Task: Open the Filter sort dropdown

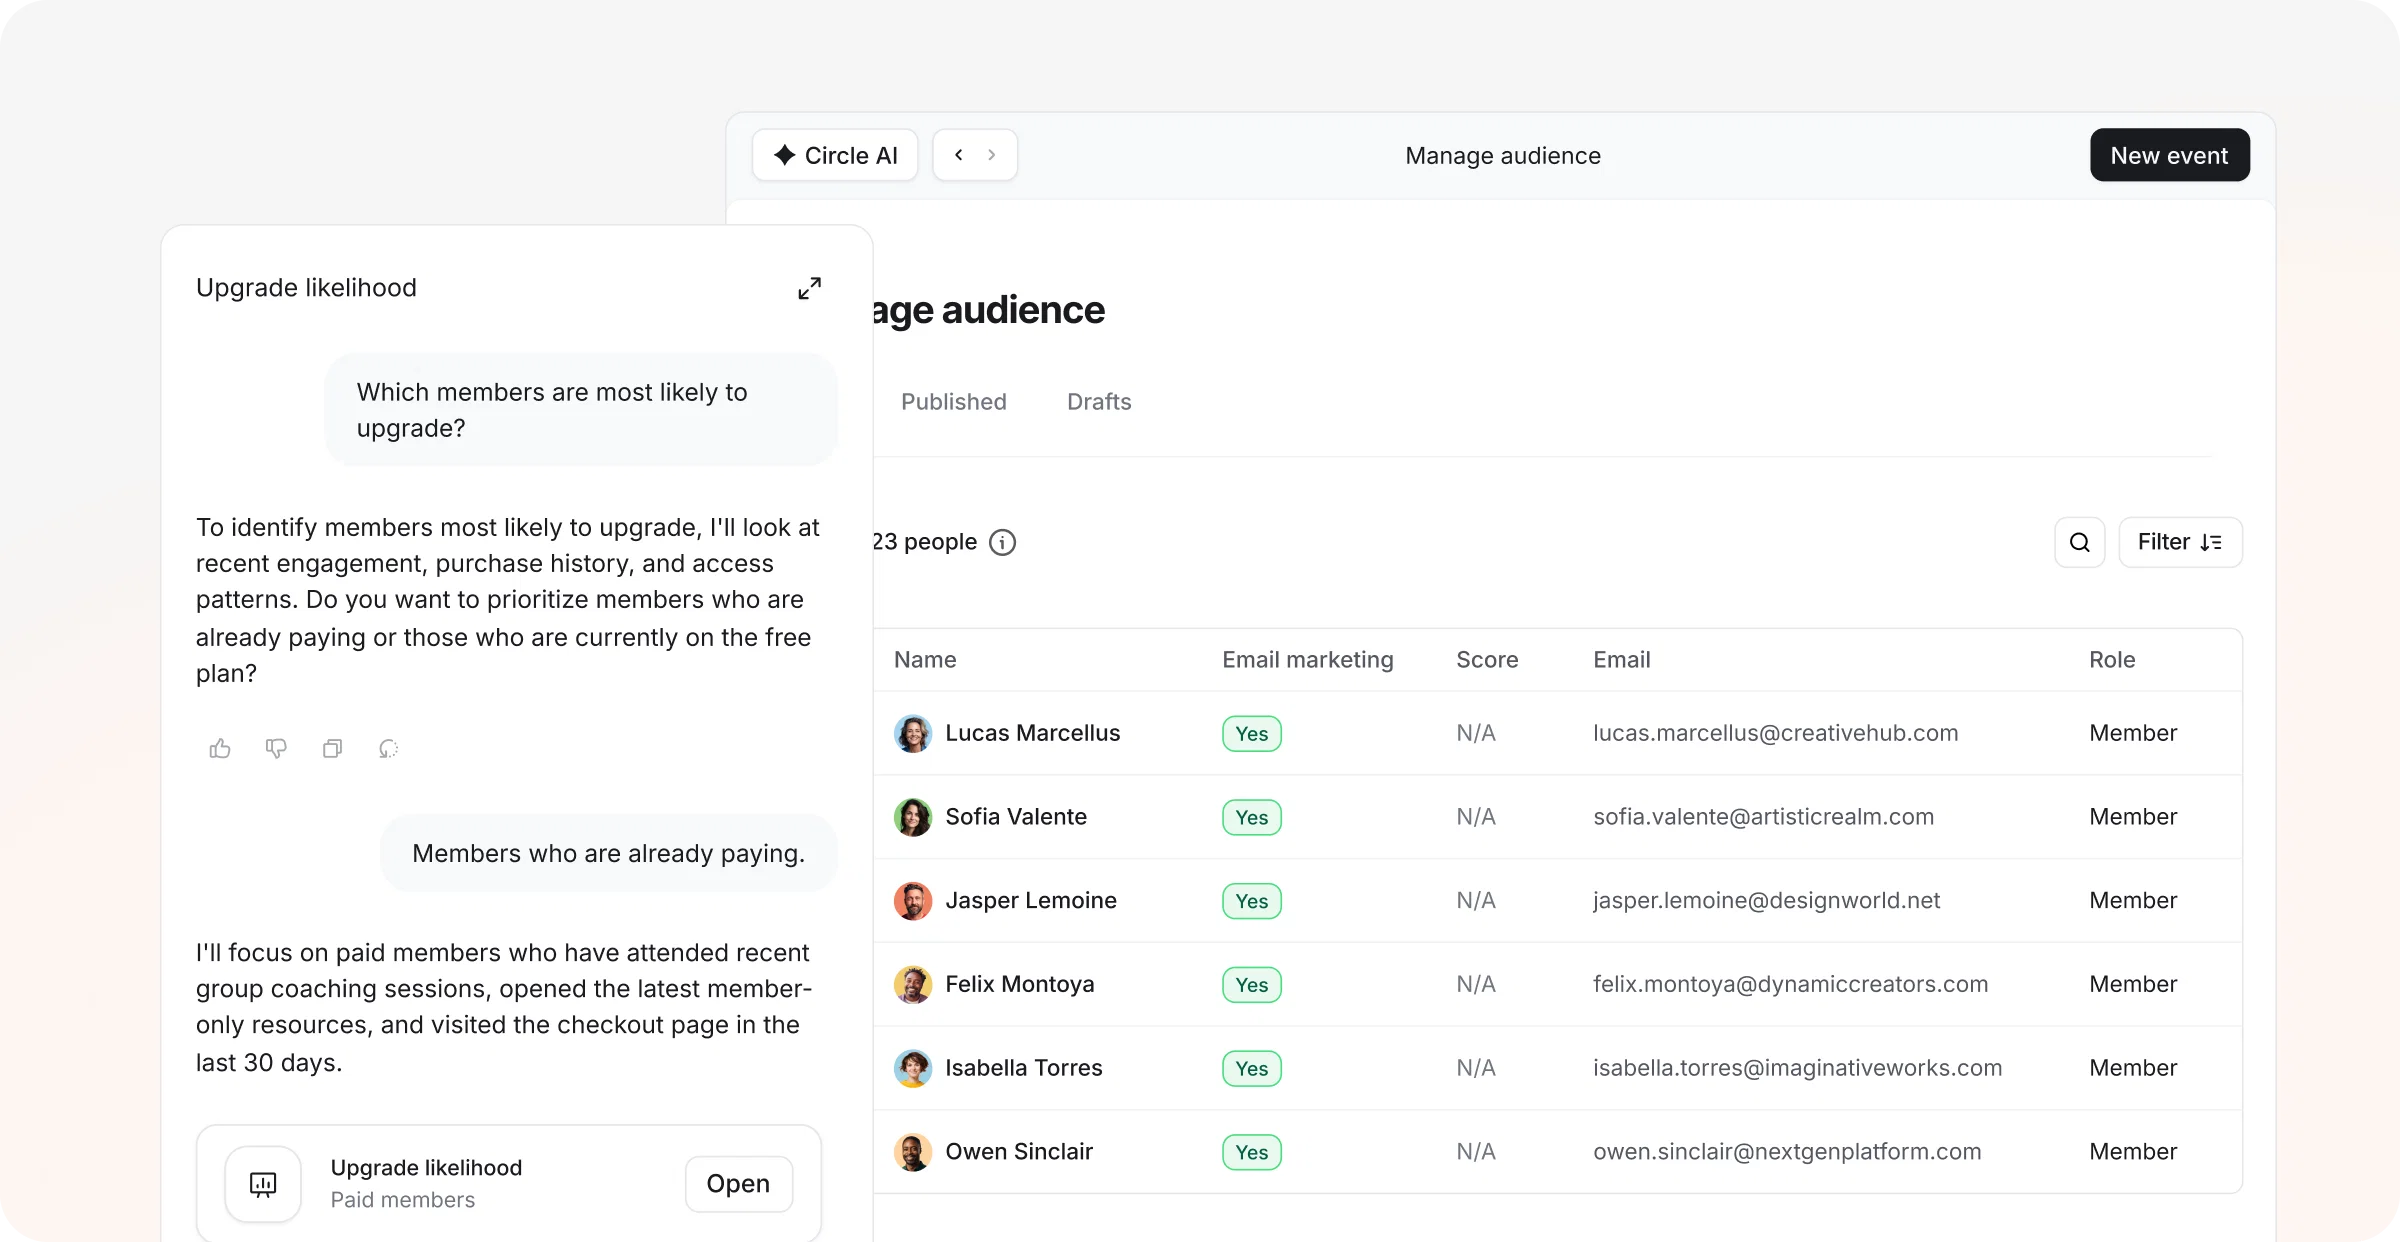Action: point(2180,542)
